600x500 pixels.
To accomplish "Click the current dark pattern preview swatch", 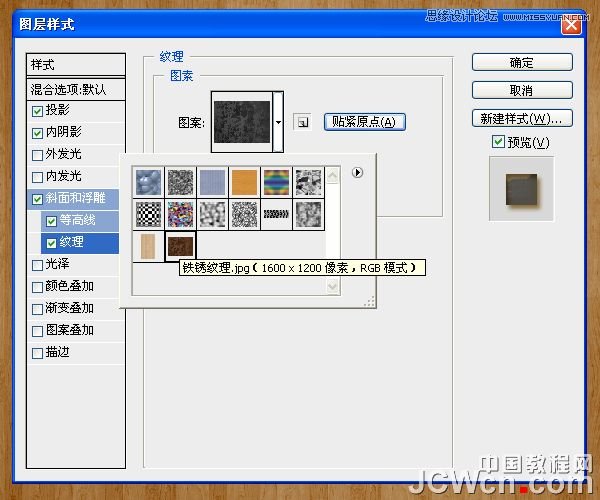I will 242,122.
